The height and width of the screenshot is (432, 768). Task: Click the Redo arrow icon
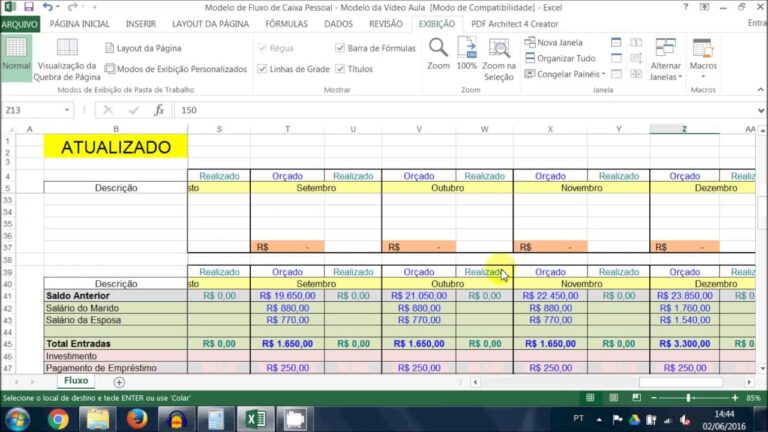pos(72,7)
